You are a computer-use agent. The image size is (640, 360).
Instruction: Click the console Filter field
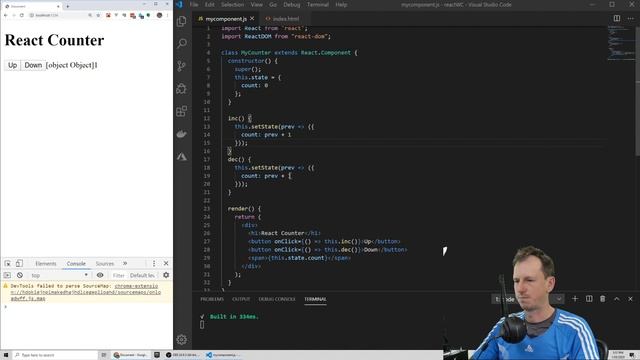pyautogui.click(x=119, y=275)
